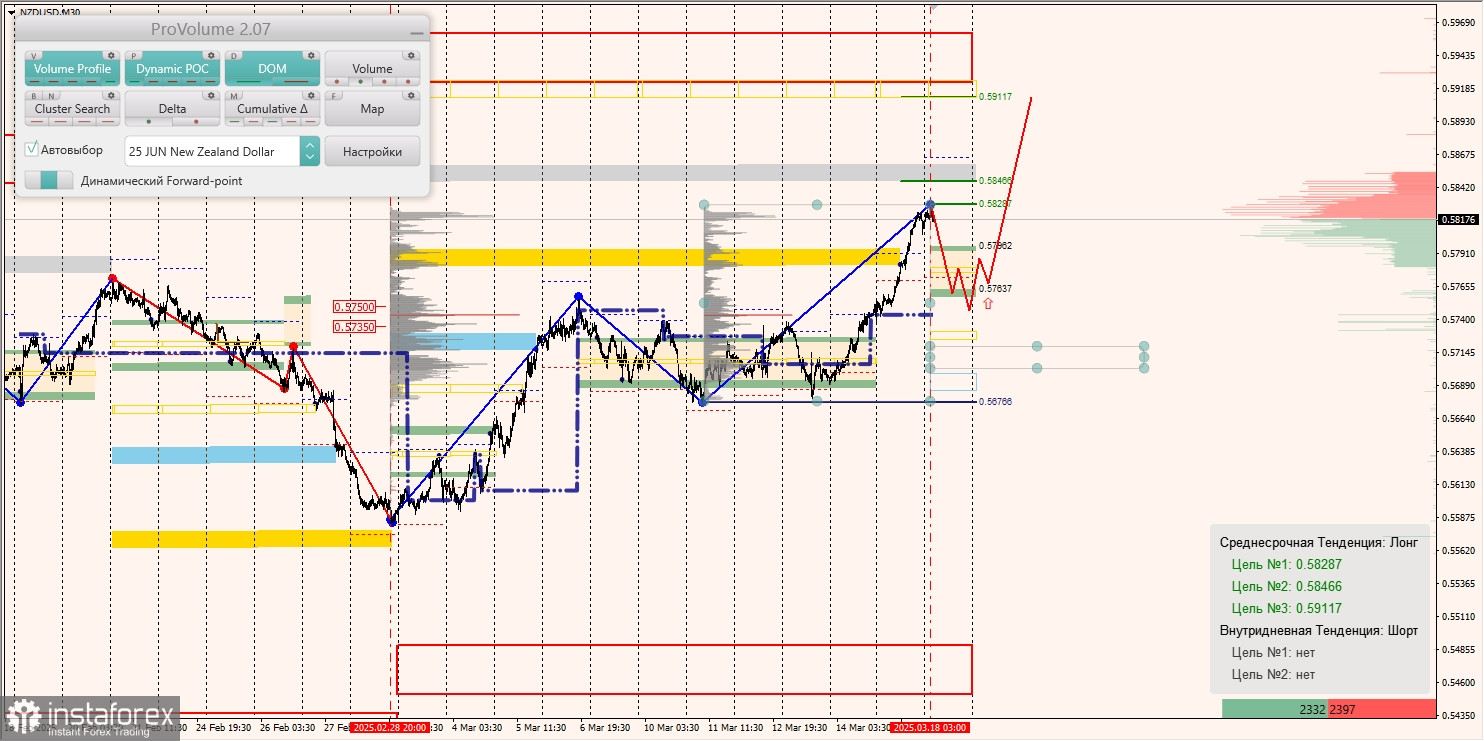The image size is (1484, 741).
Task: Open Cluster Search gear settings
Action: [x=111, y=96]
